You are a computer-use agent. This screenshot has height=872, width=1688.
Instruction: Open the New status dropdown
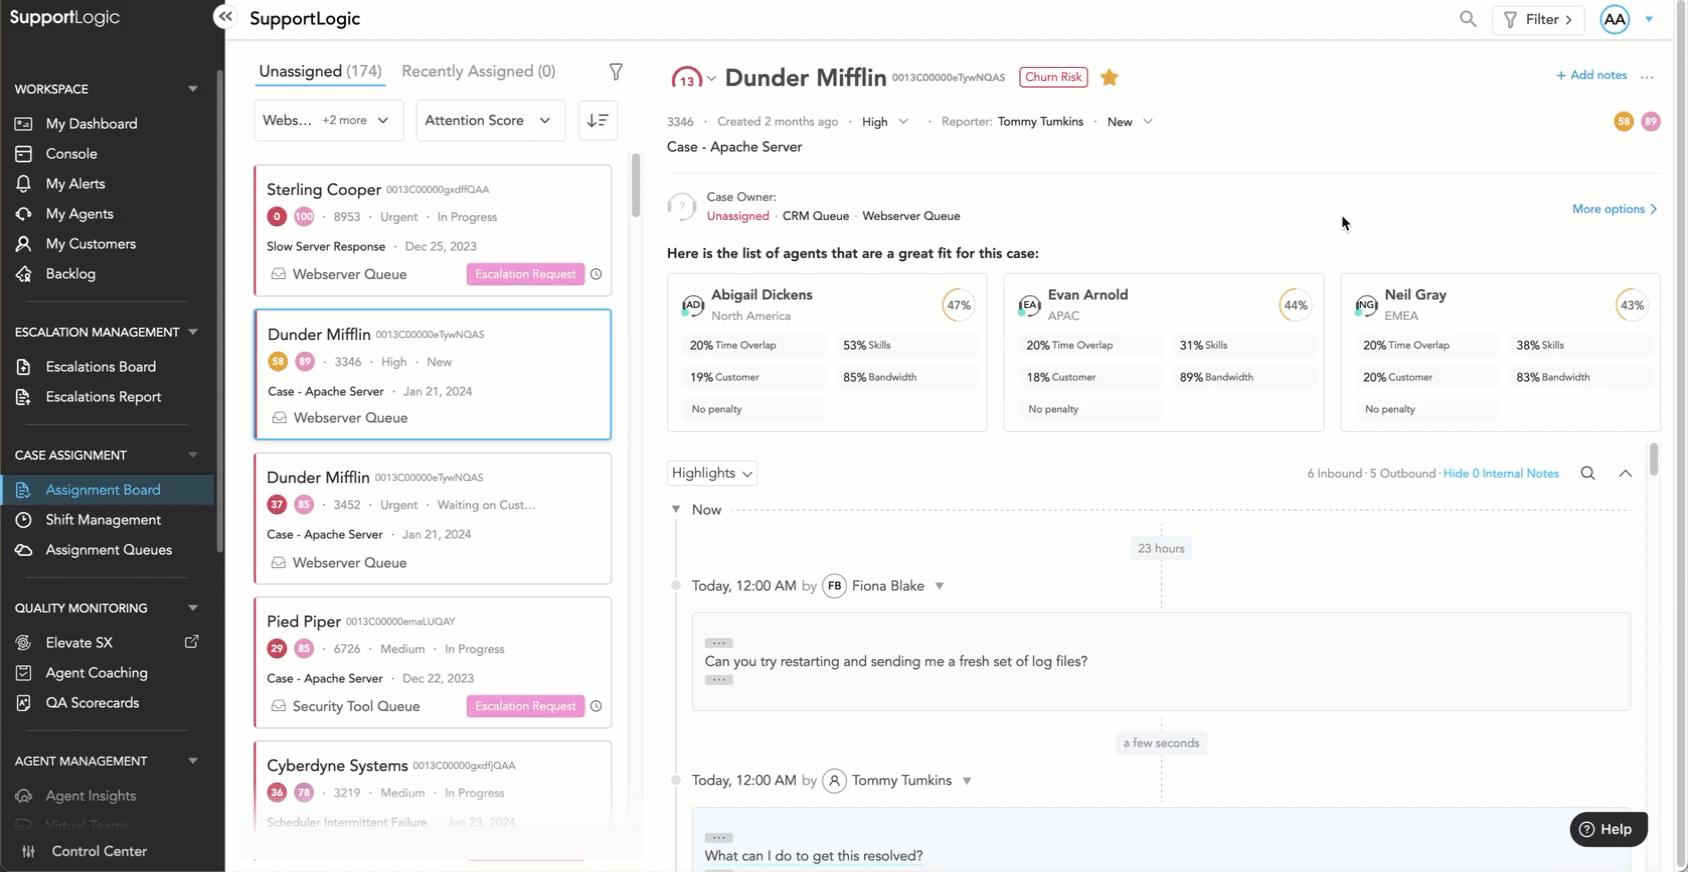[1130, 122]
